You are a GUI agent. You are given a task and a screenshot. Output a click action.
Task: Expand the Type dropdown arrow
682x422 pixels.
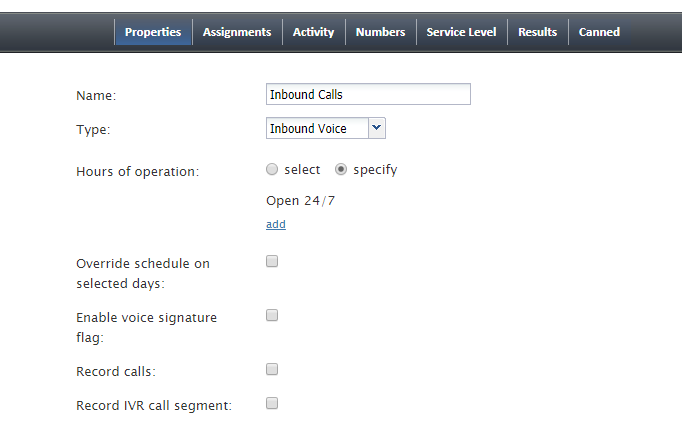click(x=377, y=128)
